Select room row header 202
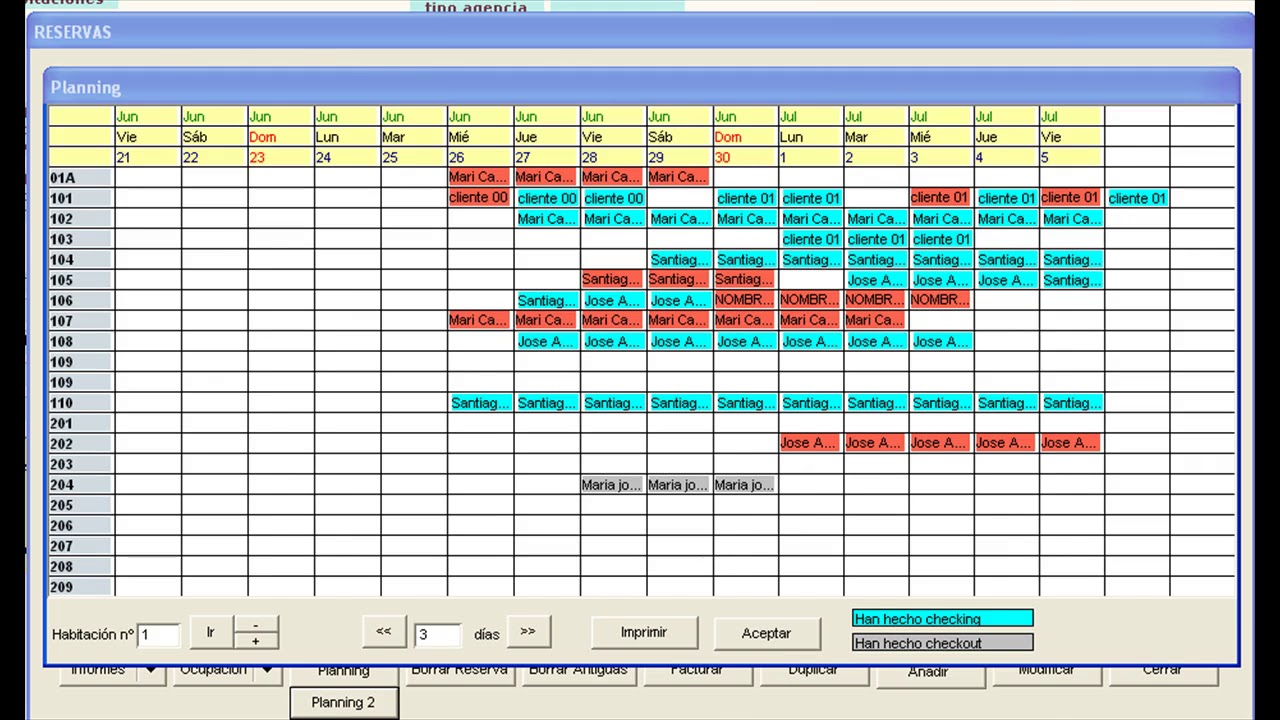Viewport: 1280px width, 720px height. point(80,444)
